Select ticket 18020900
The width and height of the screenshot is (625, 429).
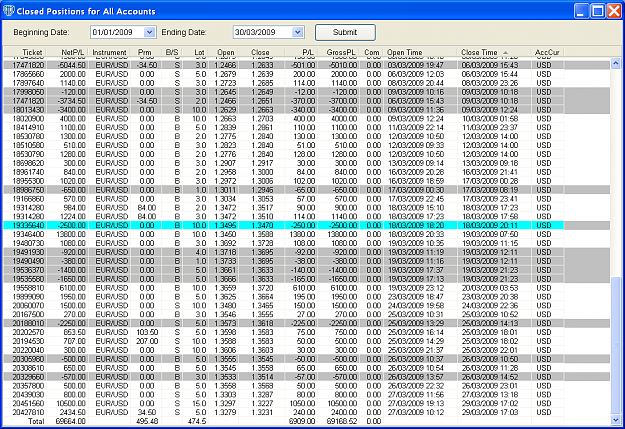[28, 119]
